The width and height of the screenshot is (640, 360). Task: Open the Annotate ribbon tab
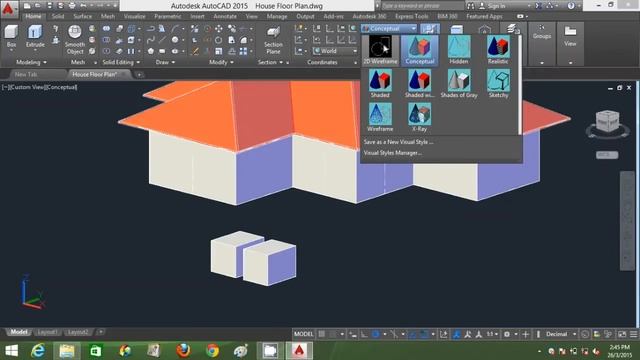point(225,16)
